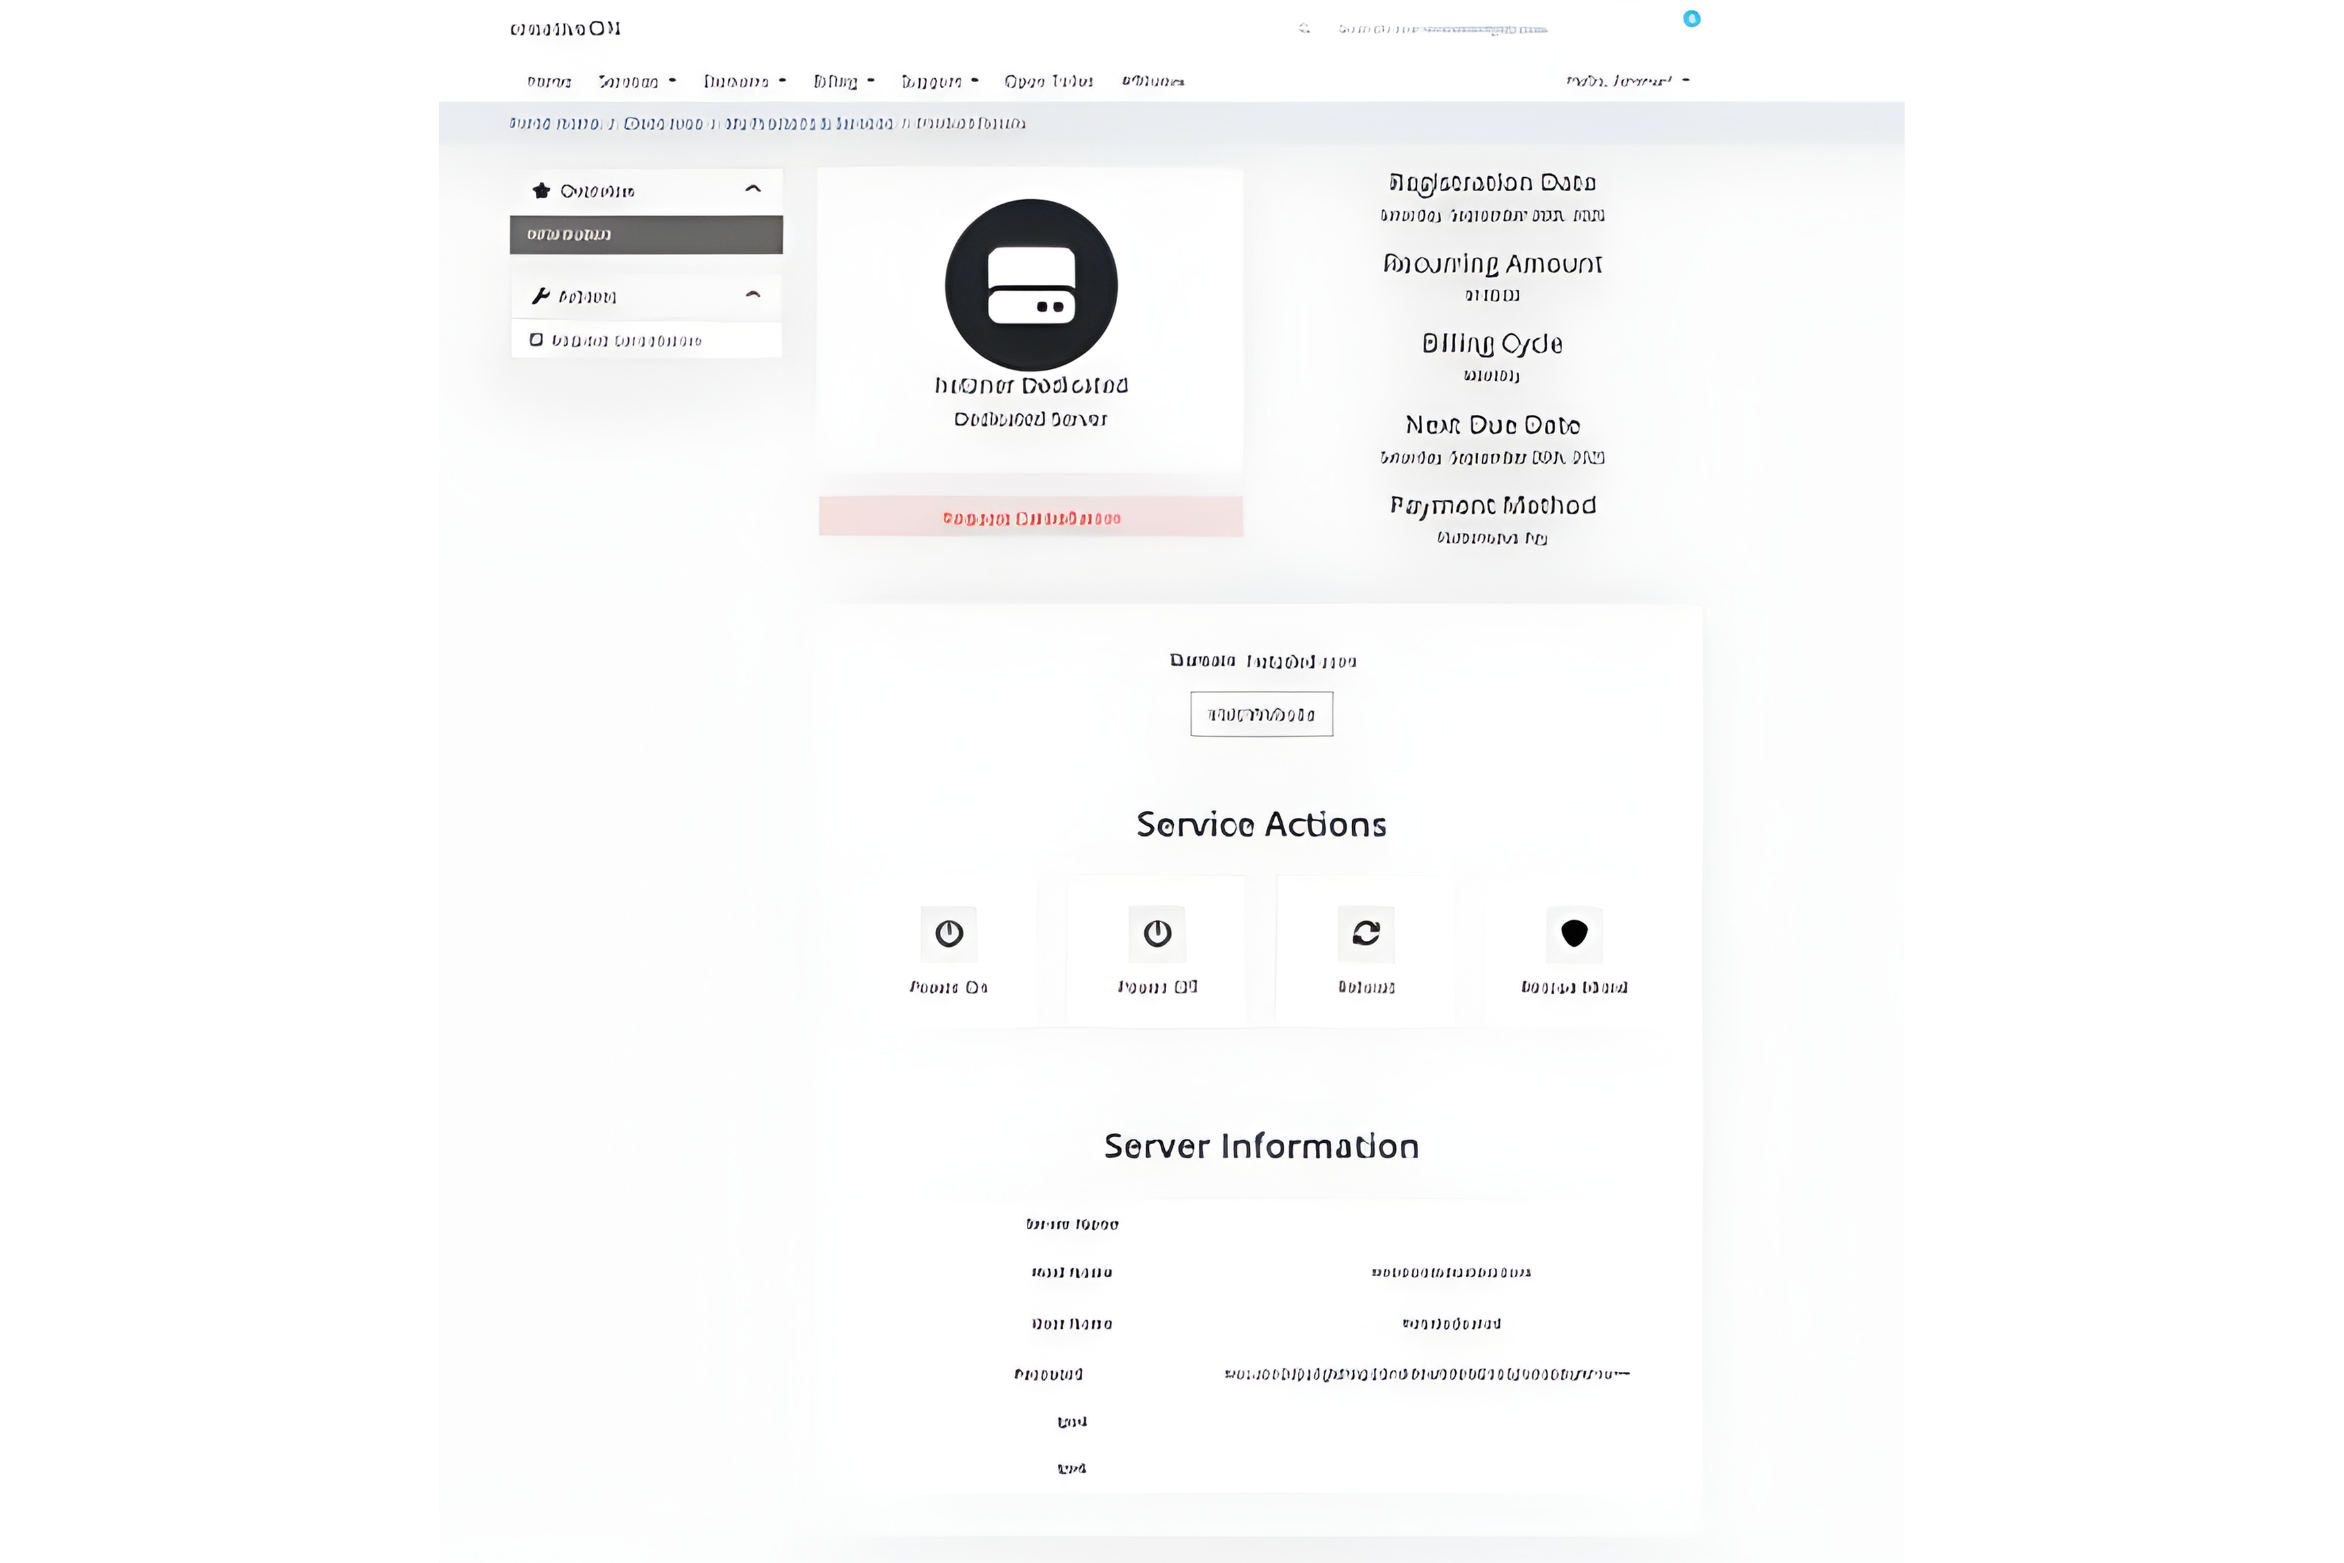This screenshot has width=2344, height=1563.
Task: Click the outlined button above Service Actions
Action: point(1261,714)
